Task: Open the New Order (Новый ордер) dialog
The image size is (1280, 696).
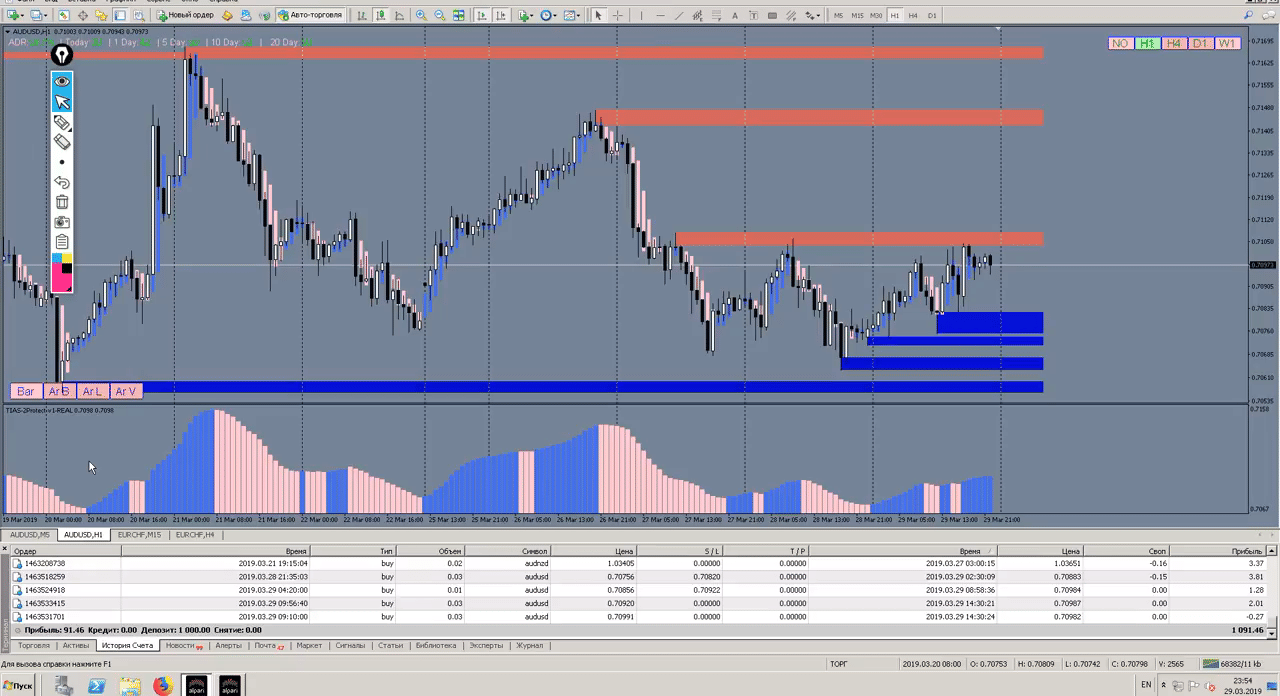Action: pos(186,15)
